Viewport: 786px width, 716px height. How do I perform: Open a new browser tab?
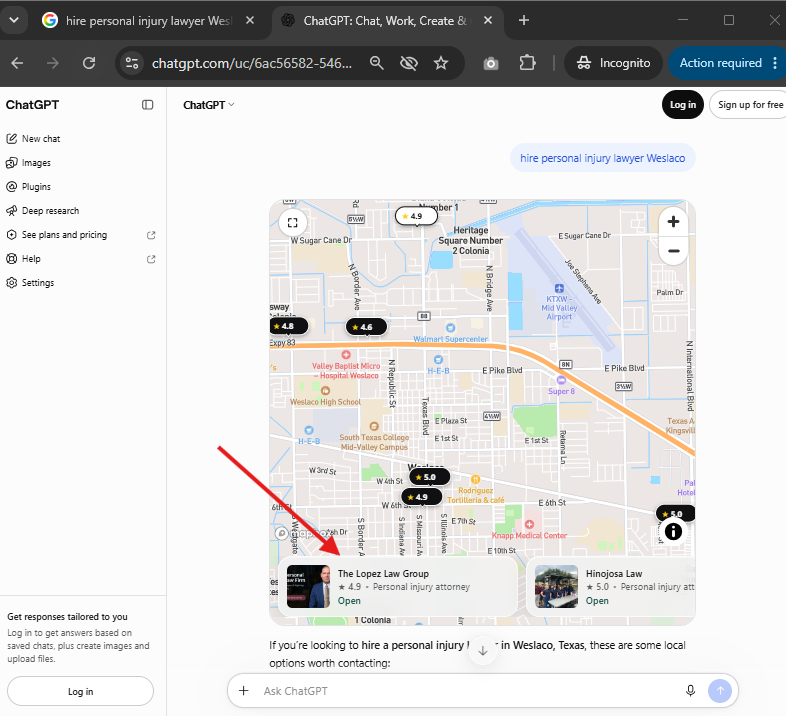523,21
